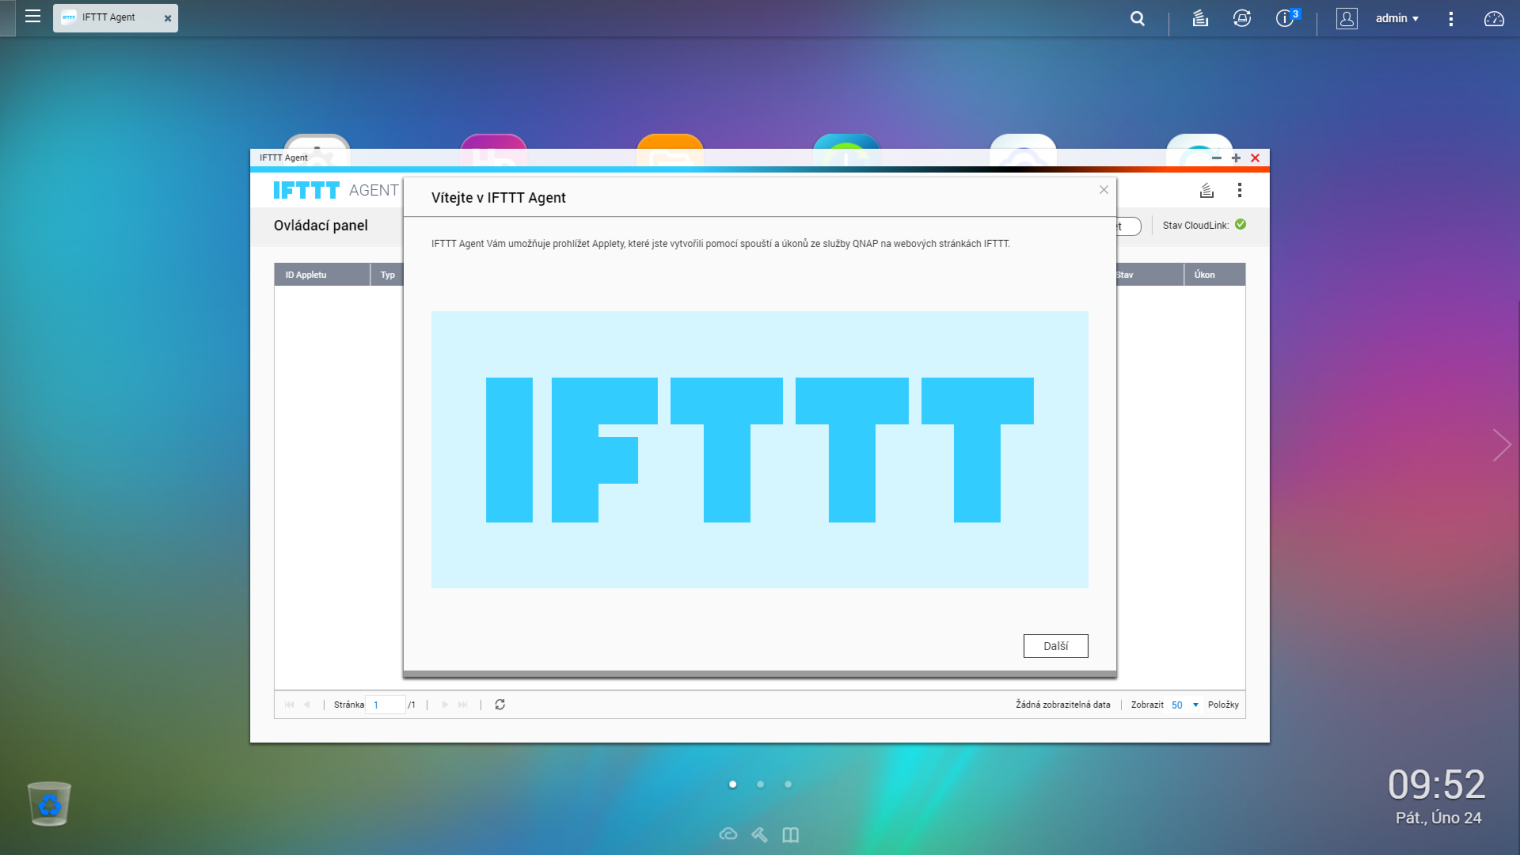Click the IFTTT banner image in dialog
Viewport: 1520px width, 855px height.
760,449
